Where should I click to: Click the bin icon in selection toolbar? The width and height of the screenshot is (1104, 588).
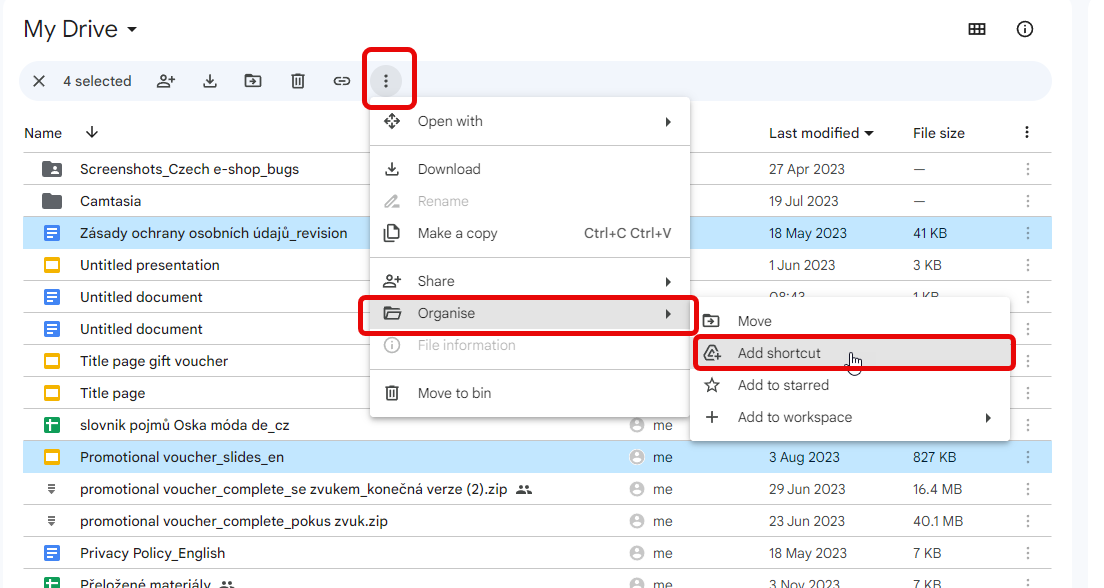click(x=298, y=81)
